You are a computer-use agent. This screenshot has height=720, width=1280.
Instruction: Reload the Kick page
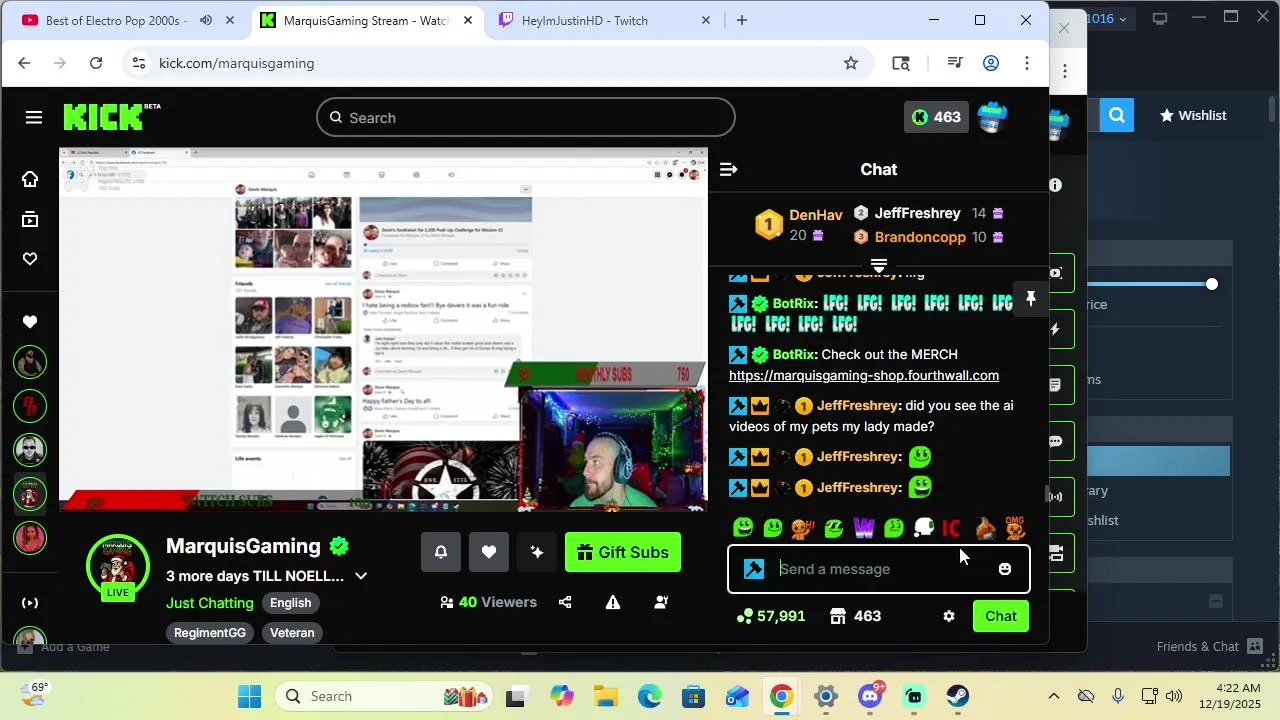96,63
